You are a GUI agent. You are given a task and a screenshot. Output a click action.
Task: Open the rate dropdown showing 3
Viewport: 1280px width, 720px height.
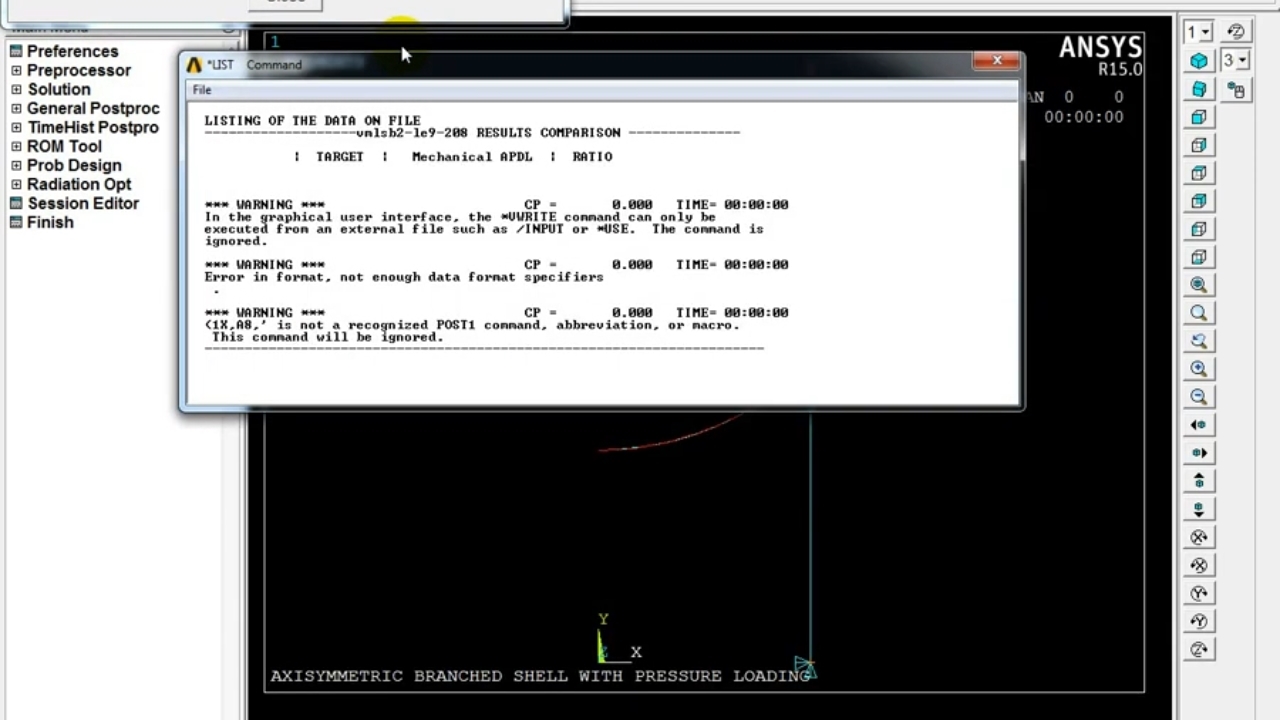click(x=1235, y=61)
